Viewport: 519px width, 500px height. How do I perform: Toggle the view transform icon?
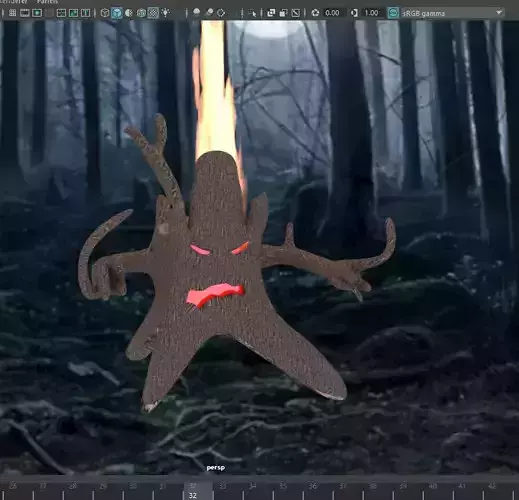[x=393, y=13]
